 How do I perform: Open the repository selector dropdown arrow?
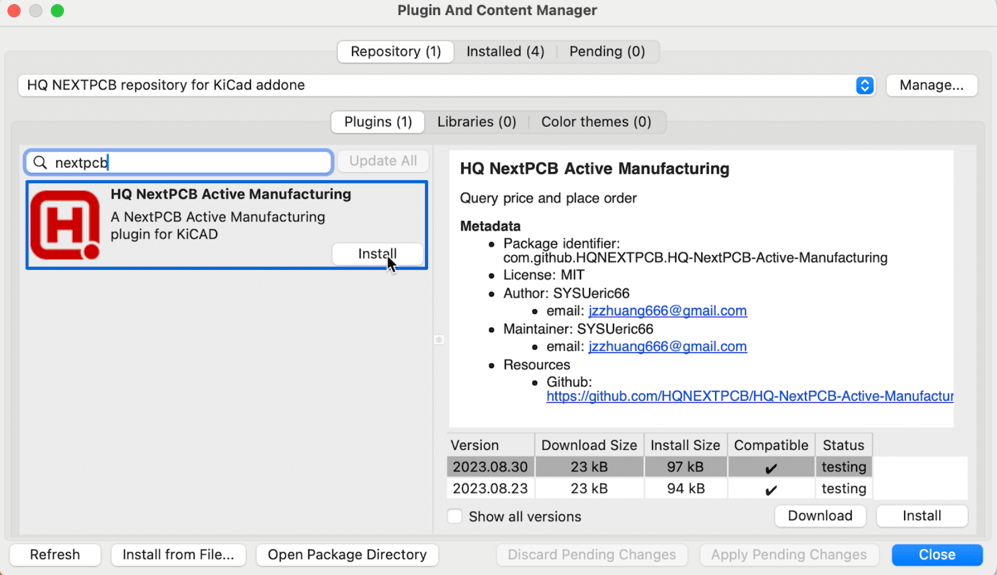864,85
